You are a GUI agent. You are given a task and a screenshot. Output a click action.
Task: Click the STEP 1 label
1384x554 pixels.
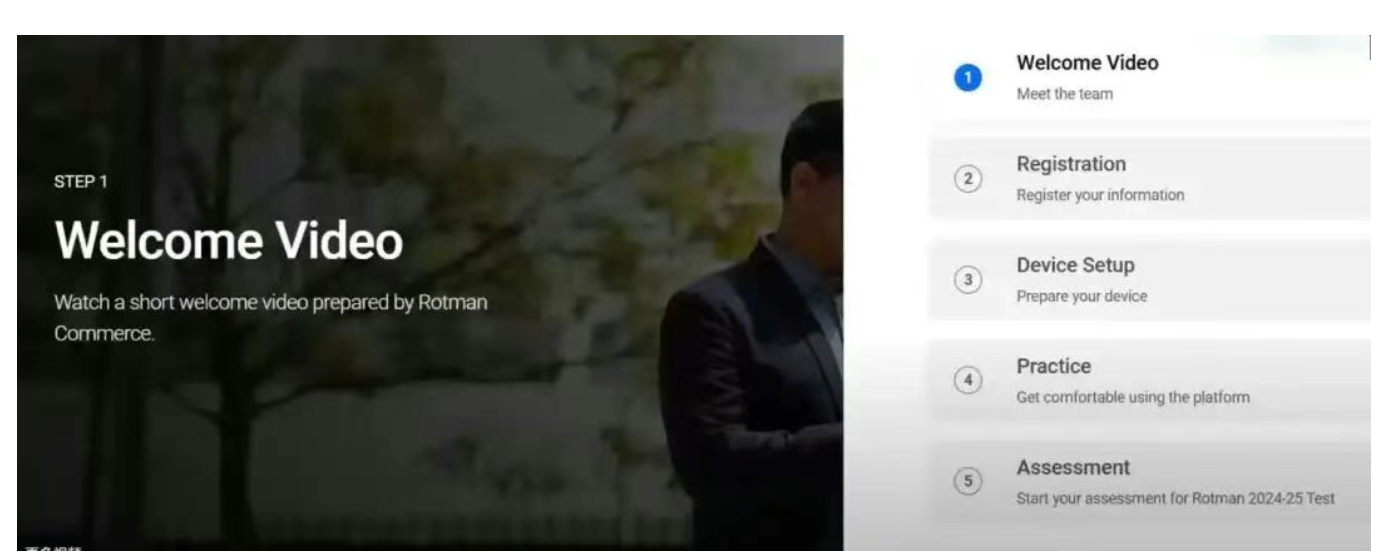[80, 182]
